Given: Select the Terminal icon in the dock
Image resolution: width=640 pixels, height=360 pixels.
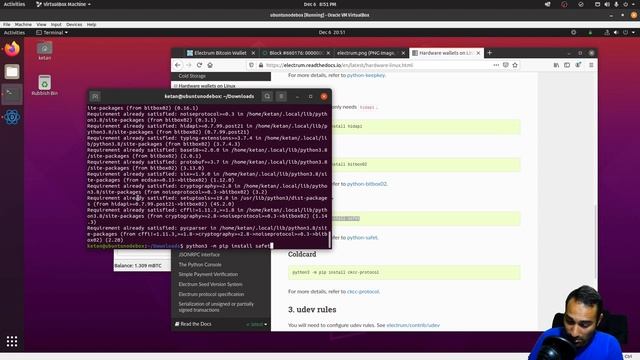Looking at the screenshot, I should pyautogui.click(x=12, y=94).
